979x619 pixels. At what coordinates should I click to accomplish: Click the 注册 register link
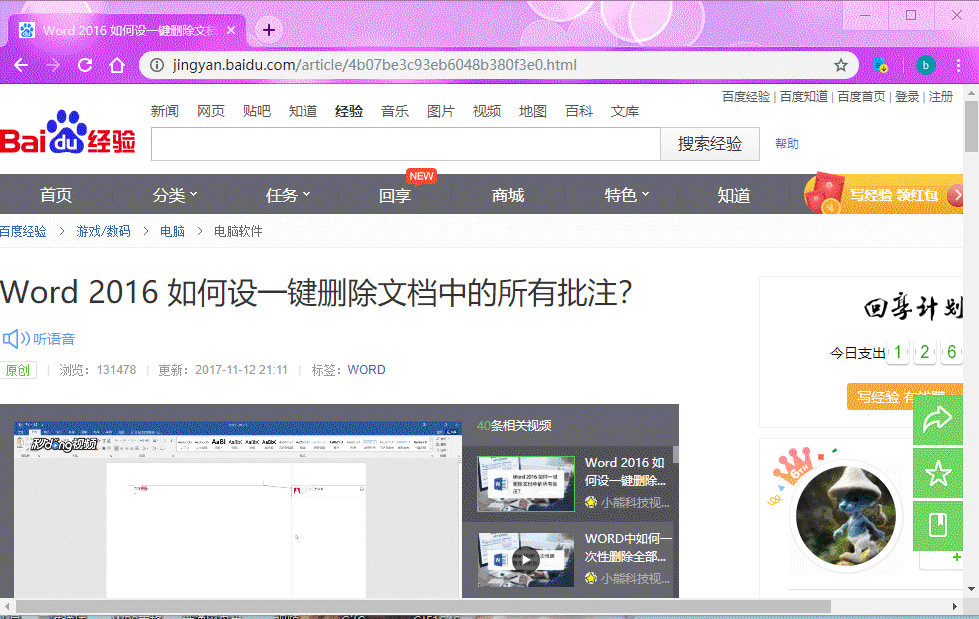941,97
